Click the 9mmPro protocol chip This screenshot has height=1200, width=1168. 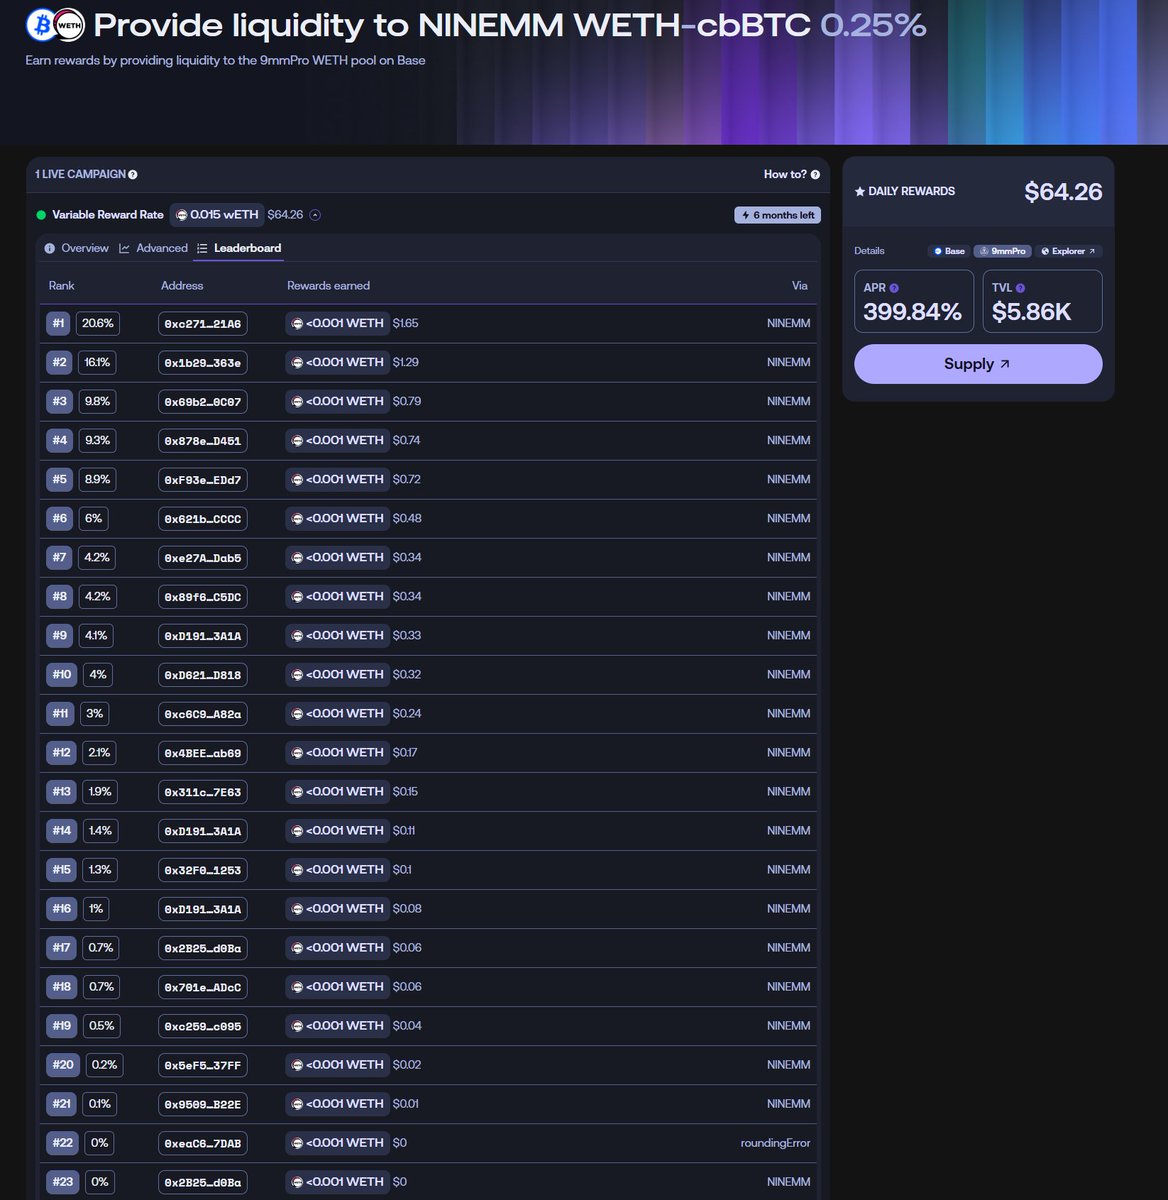pyautogui.click(x=1003, y=251)
